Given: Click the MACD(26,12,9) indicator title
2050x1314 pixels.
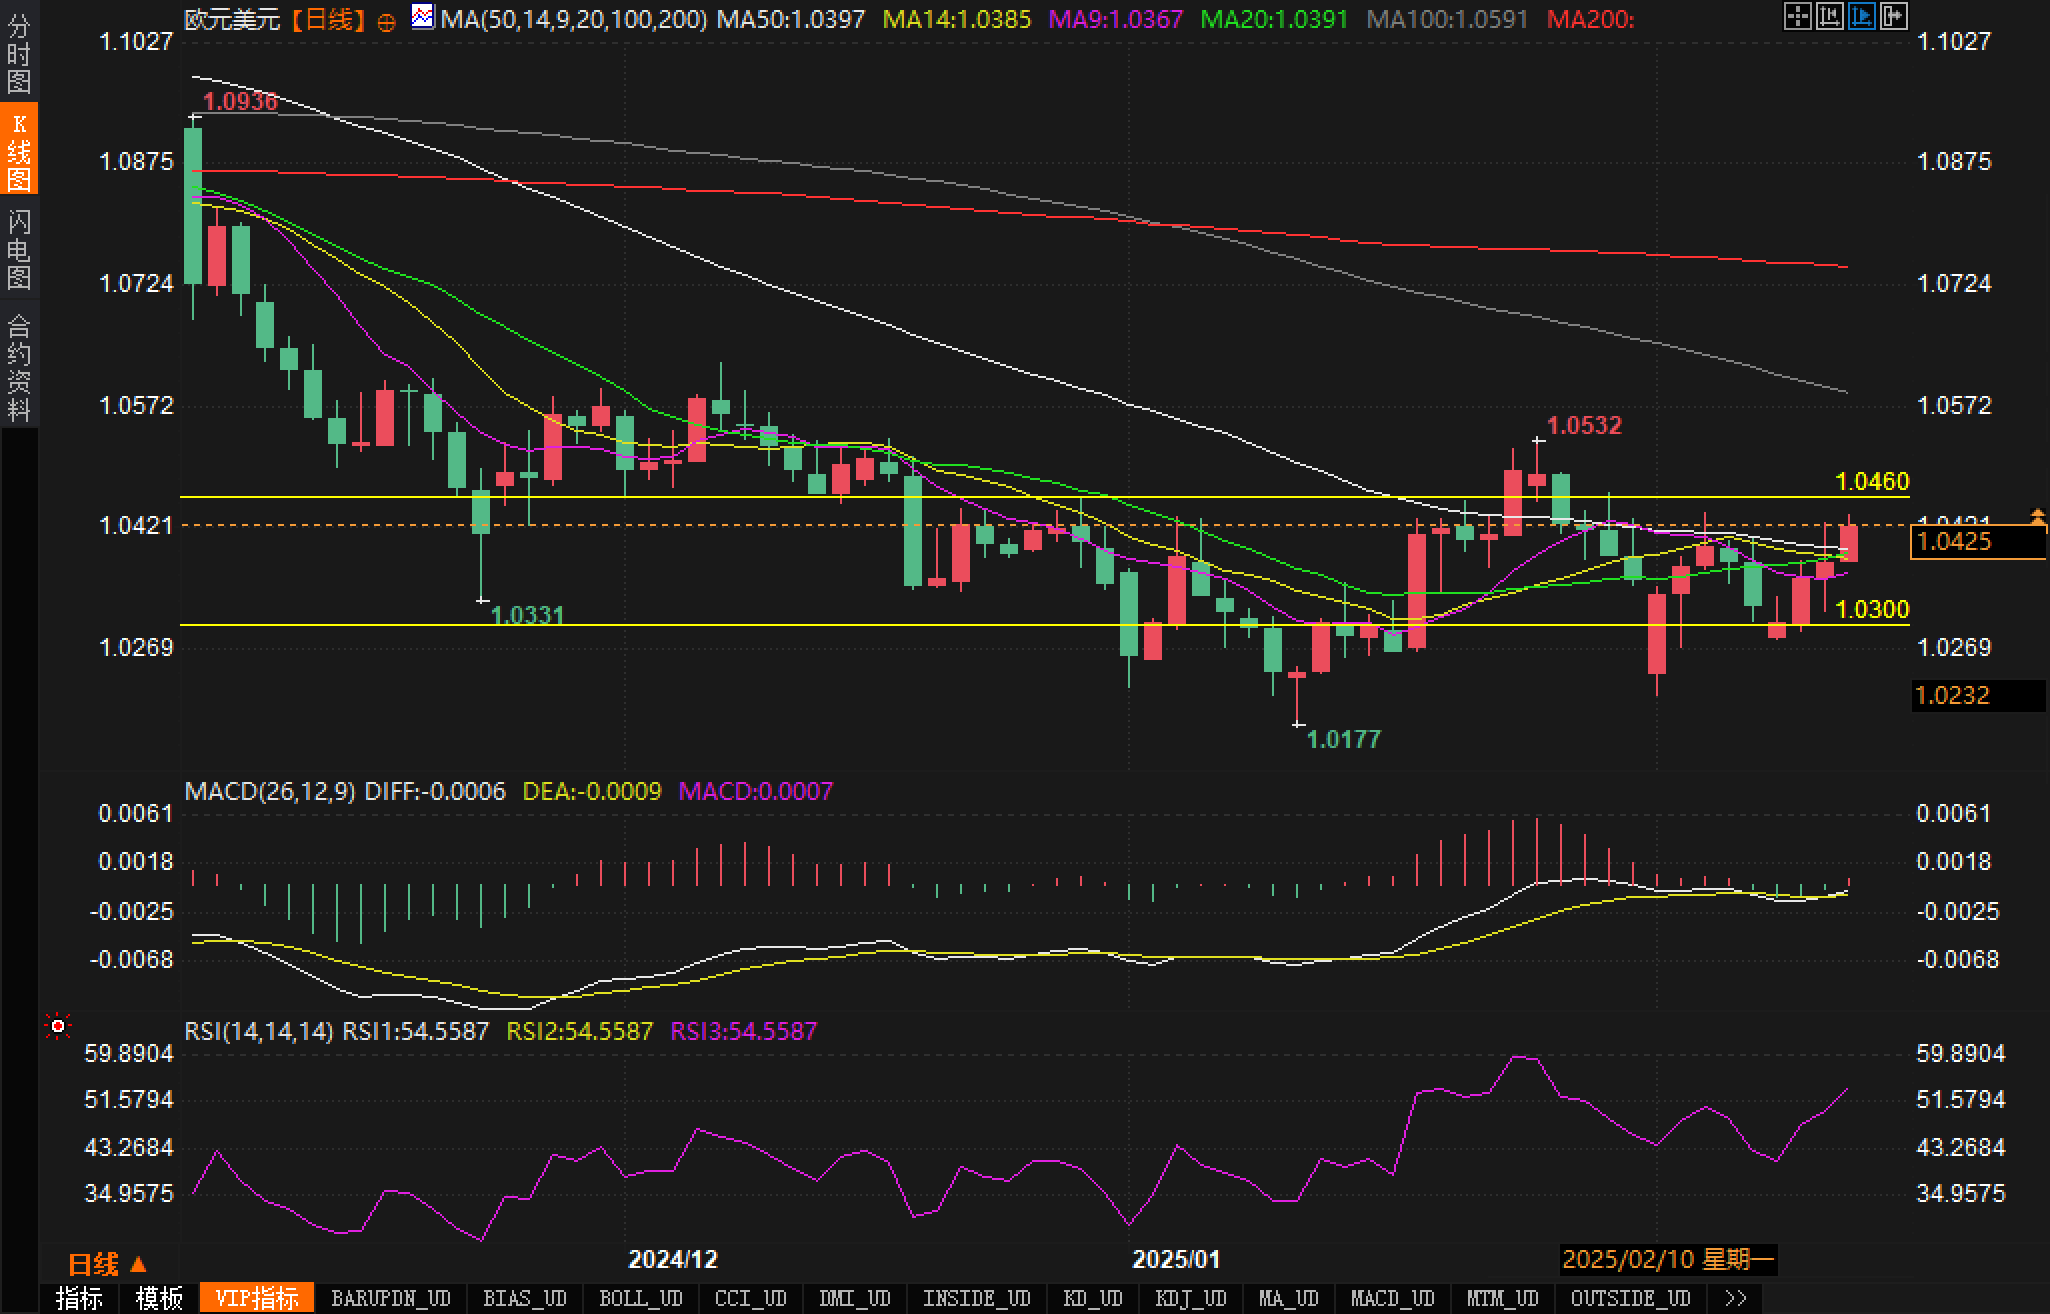Looking at the screenshot, I should (270, 791).
